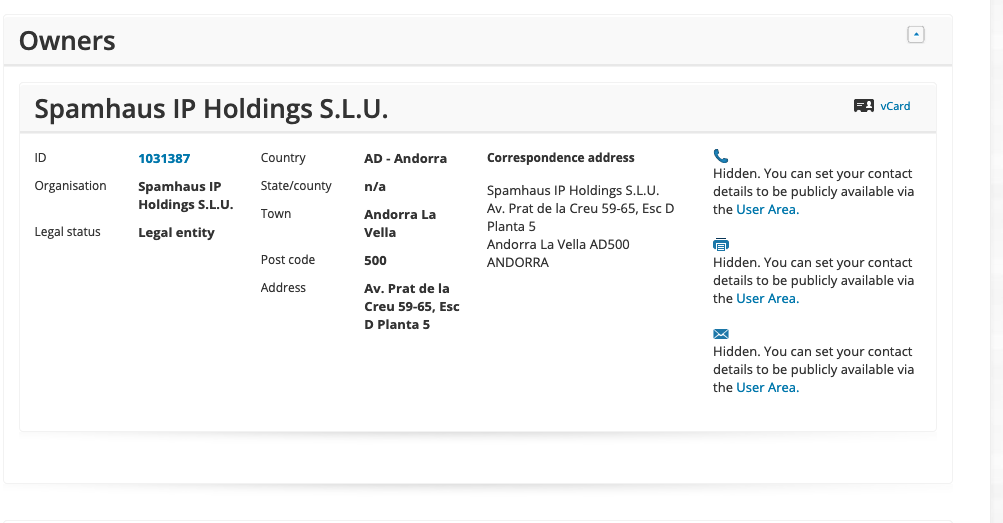1003x523 pixels.
Task: Download the vCard link
Action: tap(895, 106)
